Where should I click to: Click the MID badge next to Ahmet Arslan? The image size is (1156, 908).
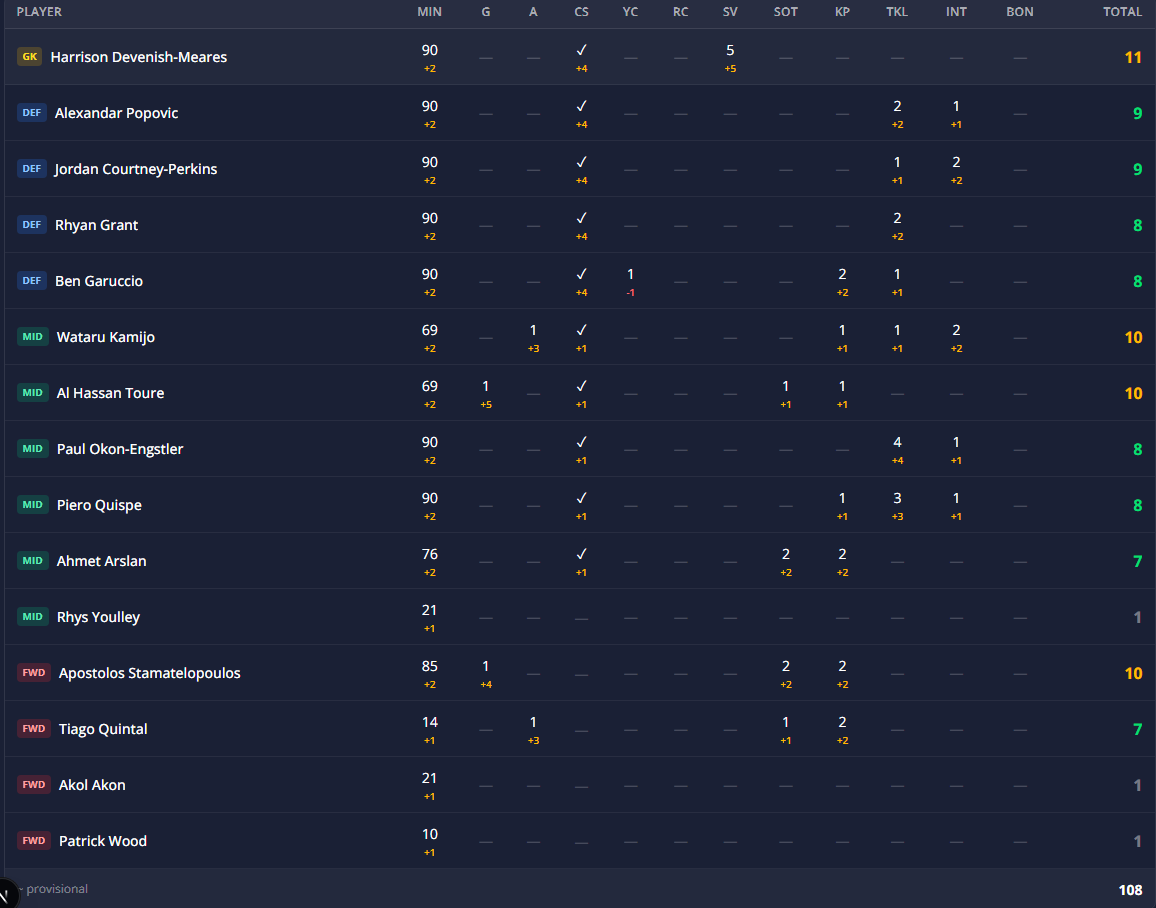pos(32,561)
